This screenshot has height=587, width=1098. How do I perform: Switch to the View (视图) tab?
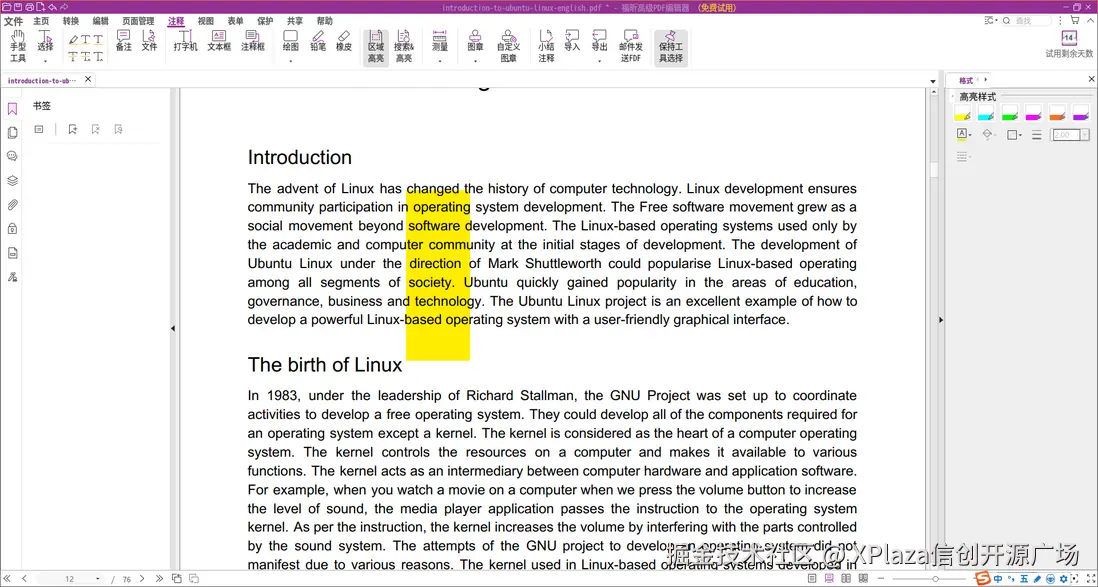click(x=206, y=21)
